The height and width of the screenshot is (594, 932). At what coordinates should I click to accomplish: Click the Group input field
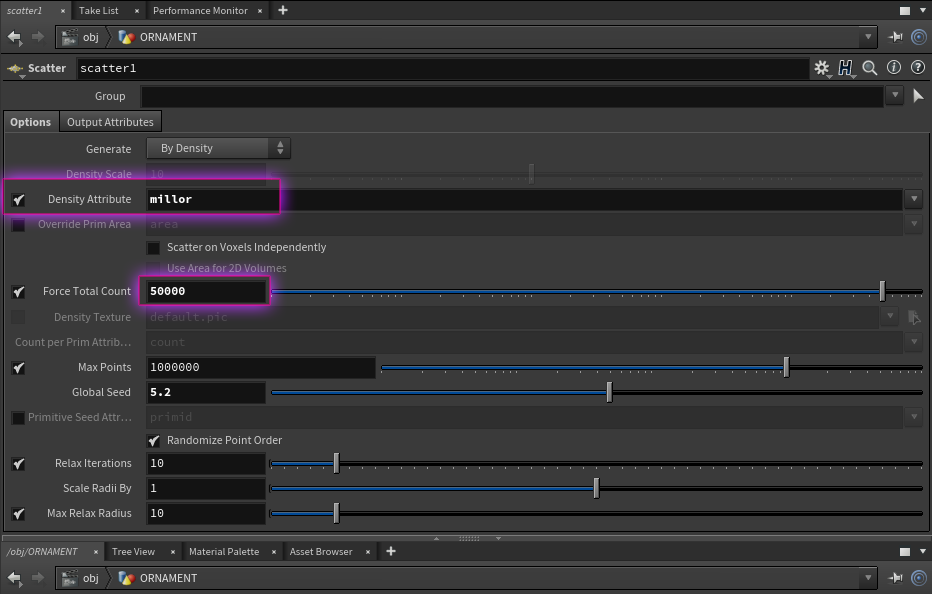(x=512, y=96)
